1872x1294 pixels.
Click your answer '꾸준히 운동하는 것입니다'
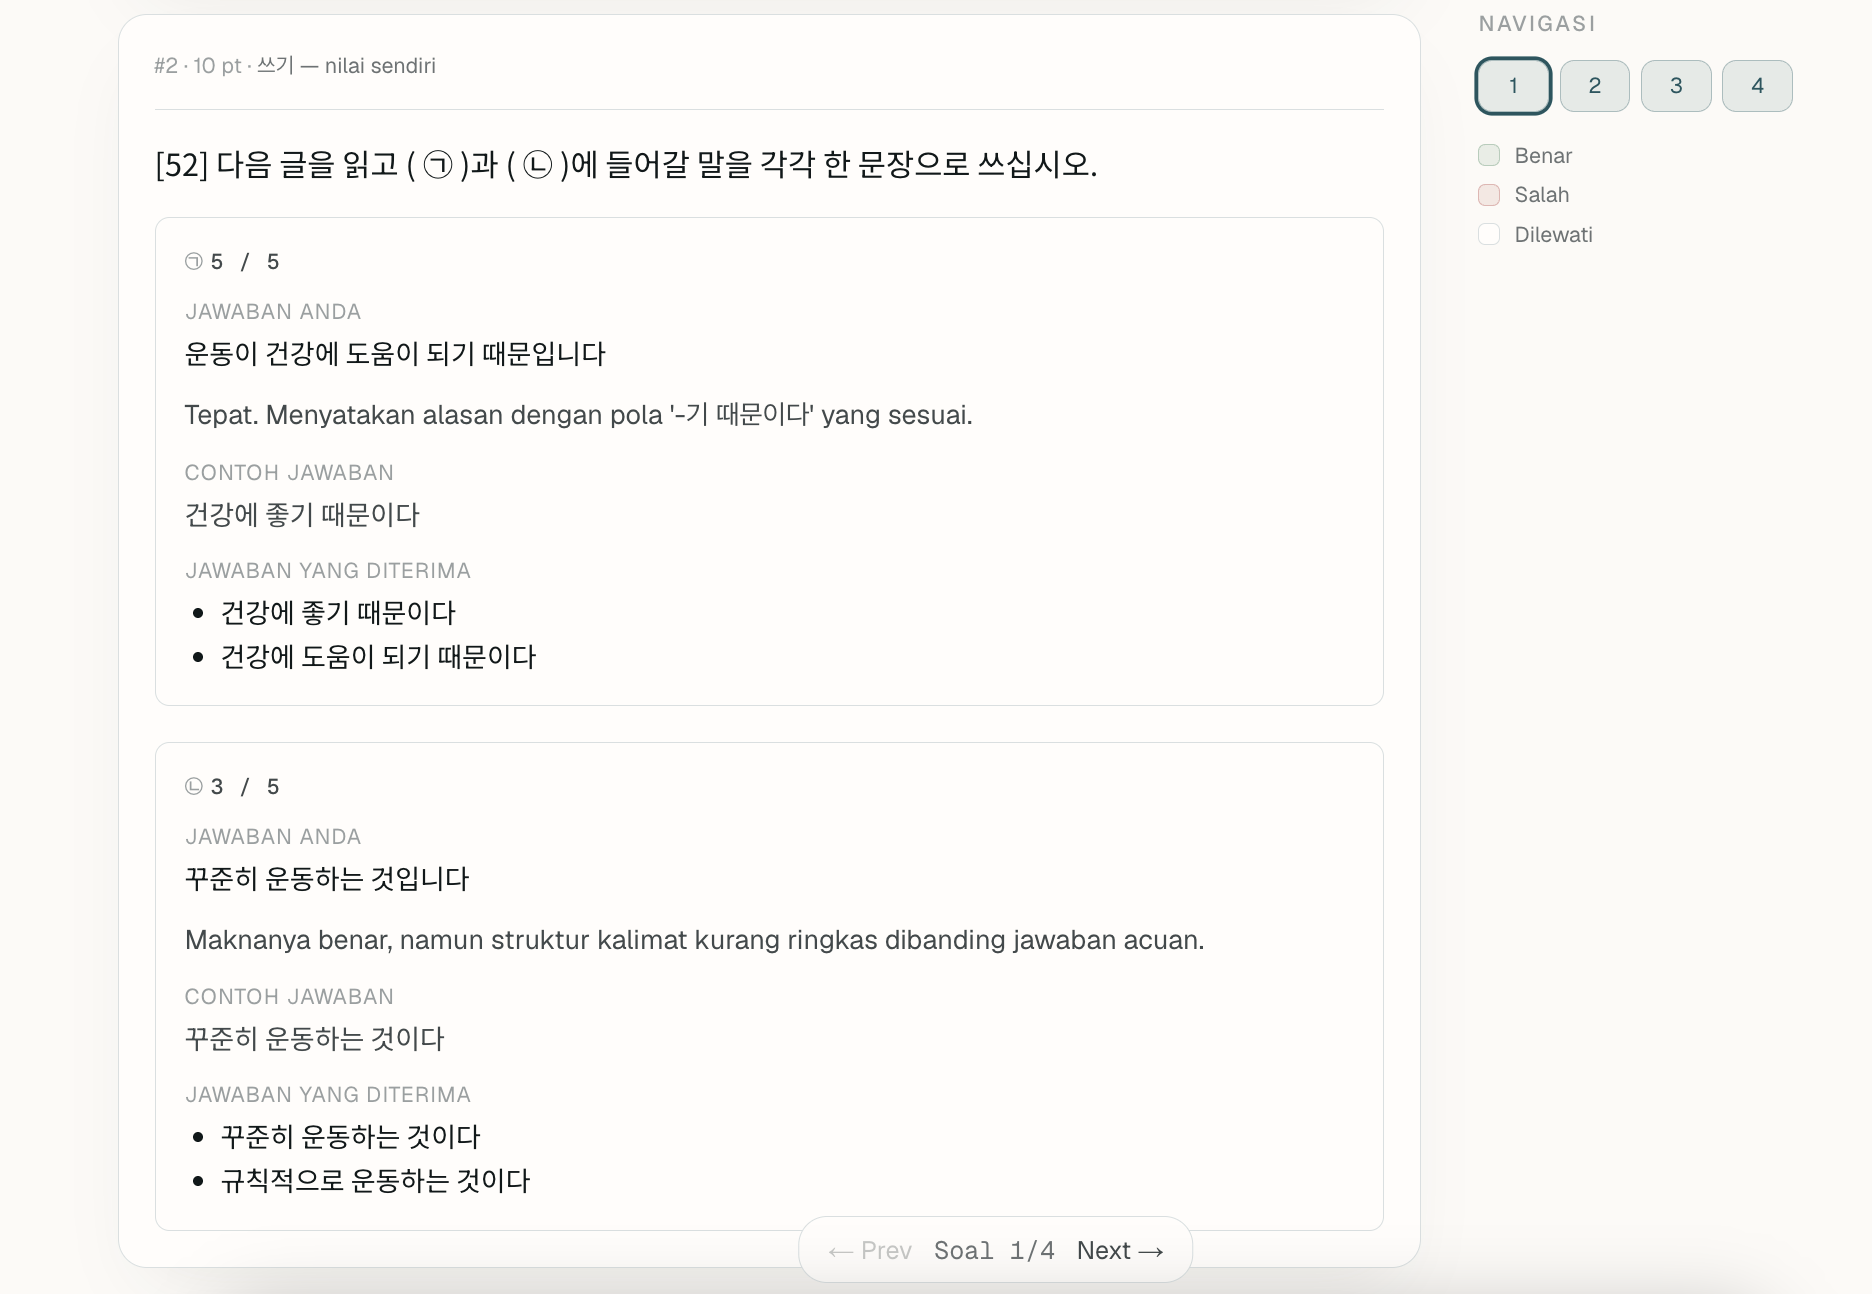tap(327, 879)
